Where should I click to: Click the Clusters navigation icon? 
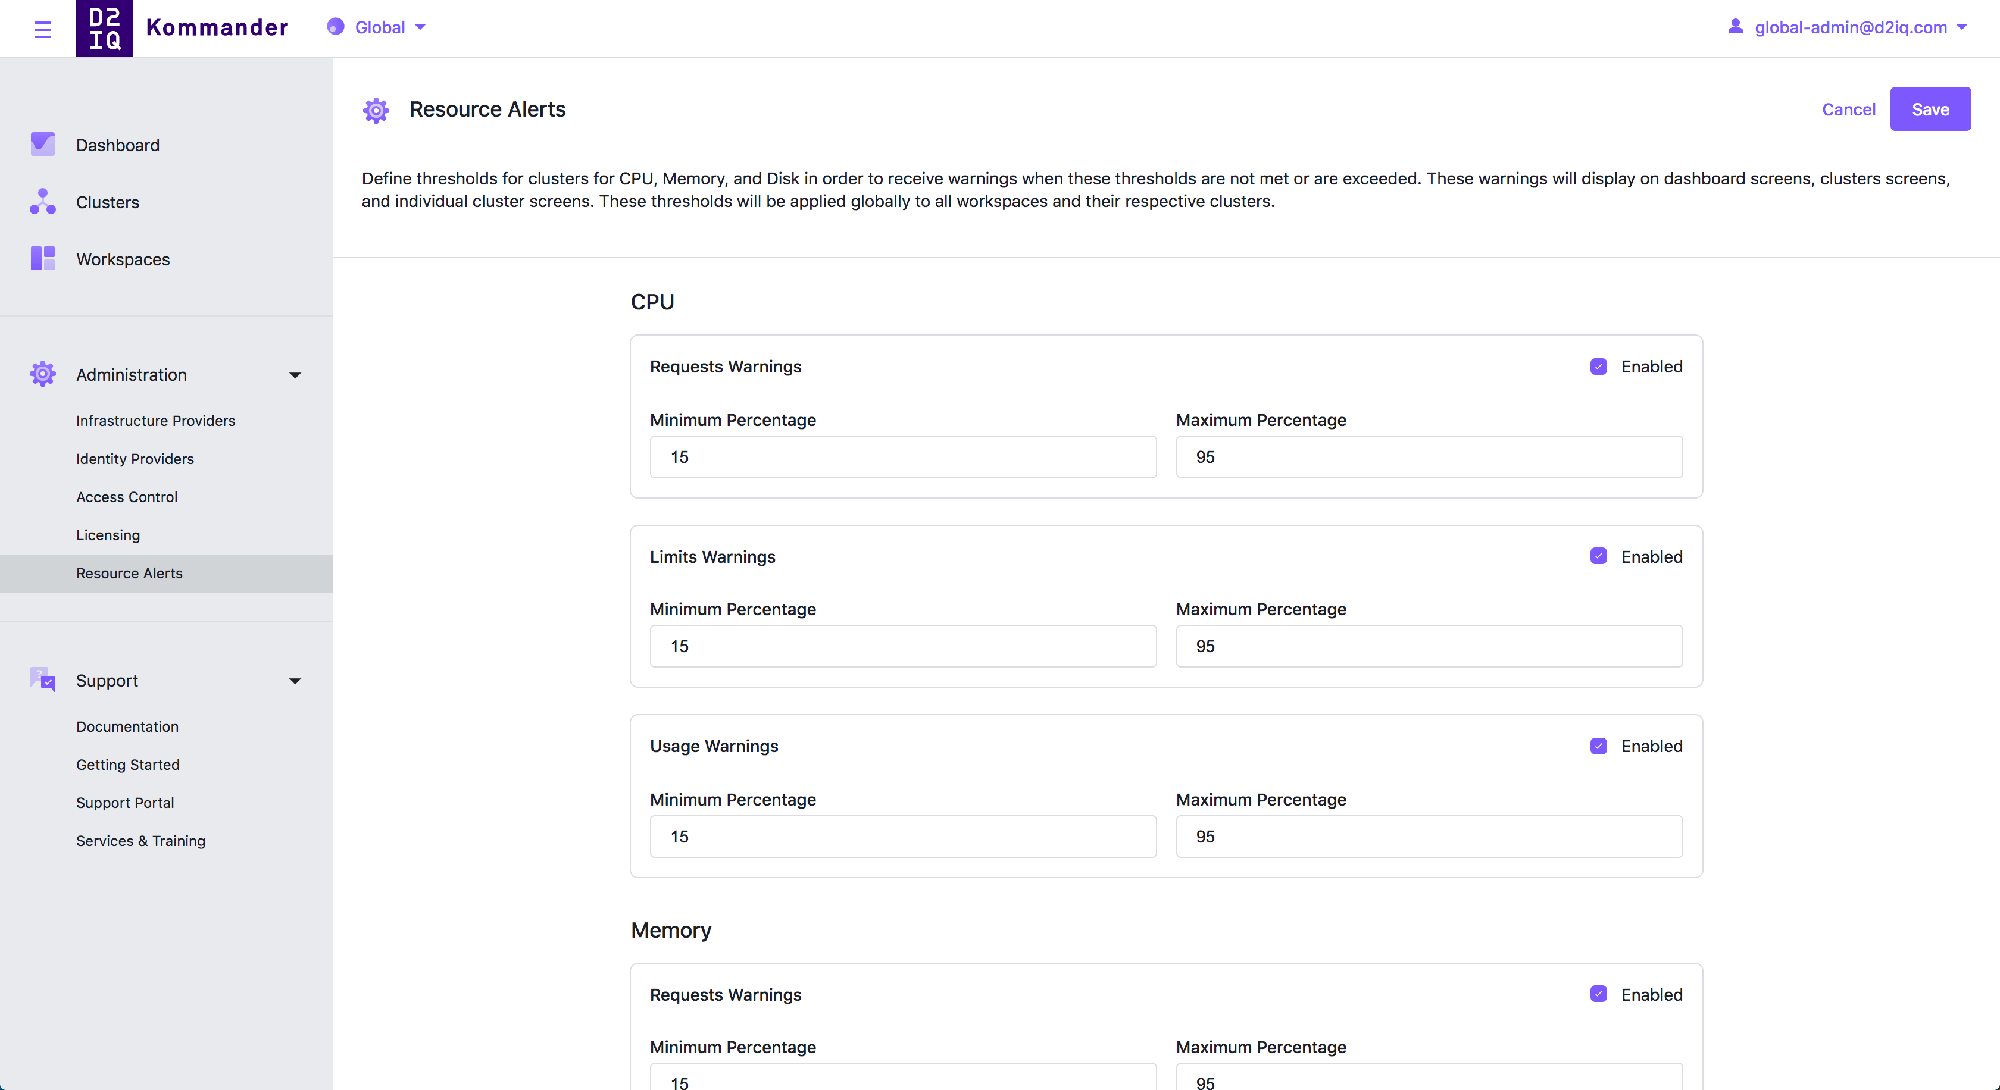click(x=42, y=201)
